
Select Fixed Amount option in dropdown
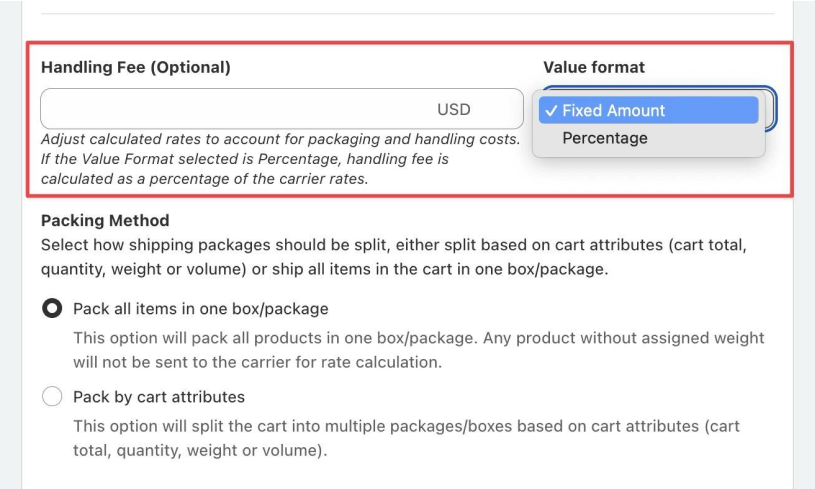(648, 110)
